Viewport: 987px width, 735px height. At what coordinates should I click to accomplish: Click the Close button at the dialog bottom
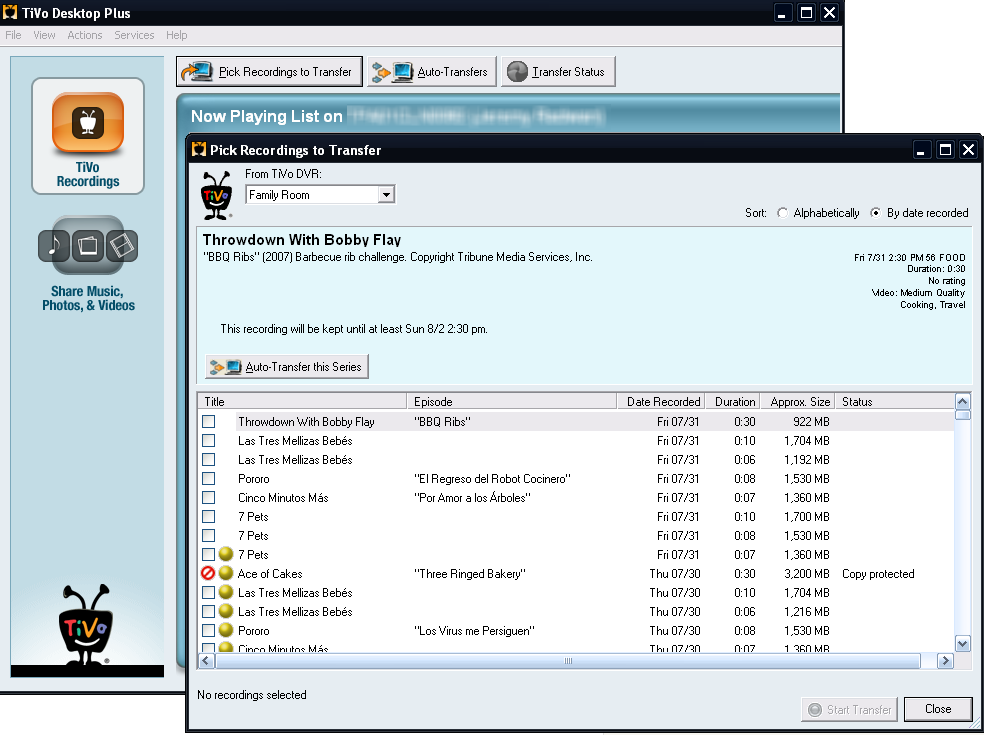(938, 709)
